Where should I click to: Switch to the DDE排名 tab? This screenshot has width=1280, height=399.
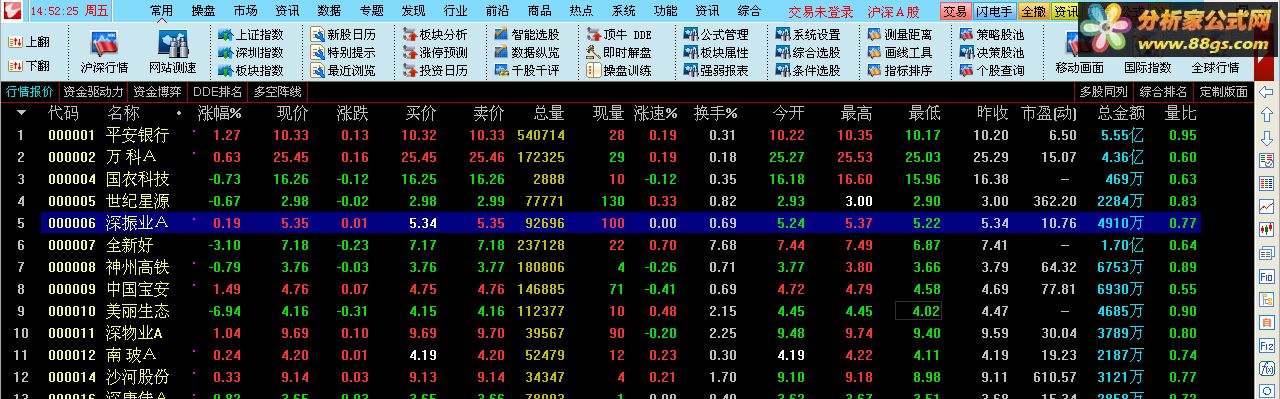coord(218,91)
